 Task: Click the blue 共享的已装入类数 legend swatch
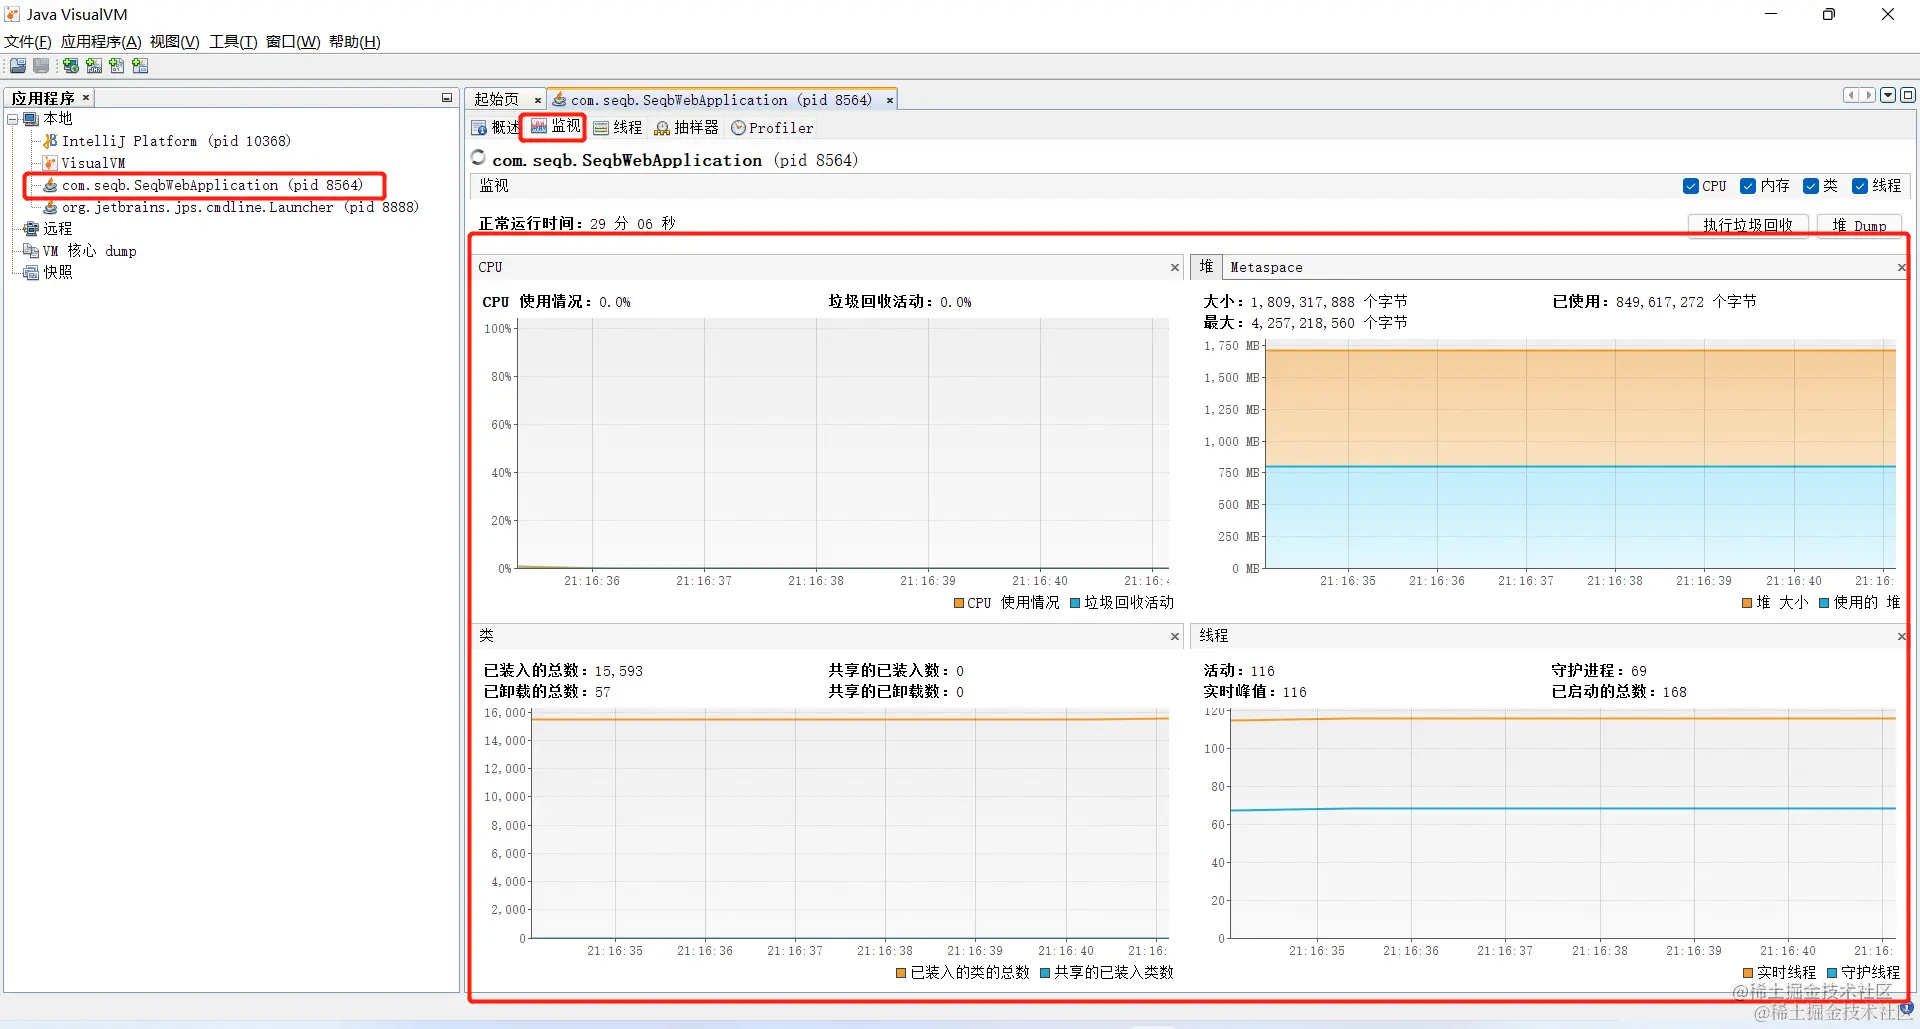pos(1045,973)
